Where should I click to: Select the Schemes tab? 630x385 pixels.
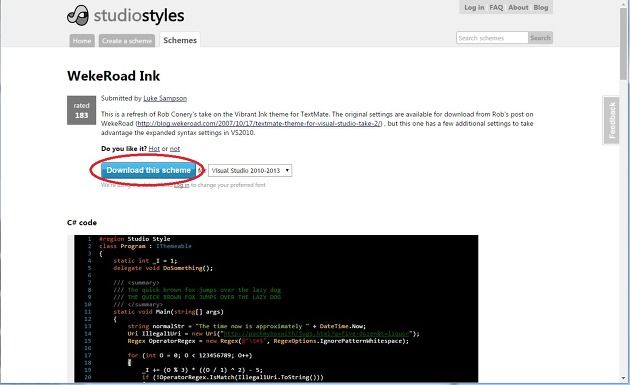click(x=180, y=40)
